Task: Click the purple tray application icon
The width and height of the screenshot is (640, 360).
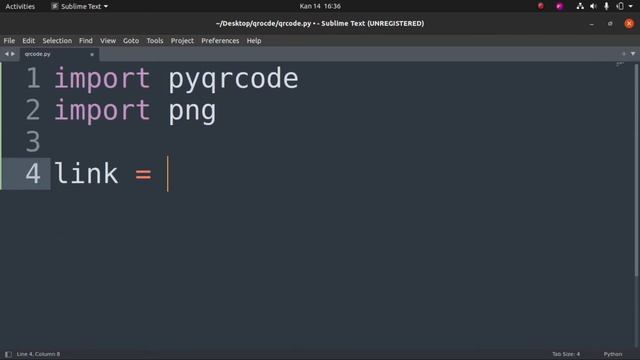Action: [560, 6]
